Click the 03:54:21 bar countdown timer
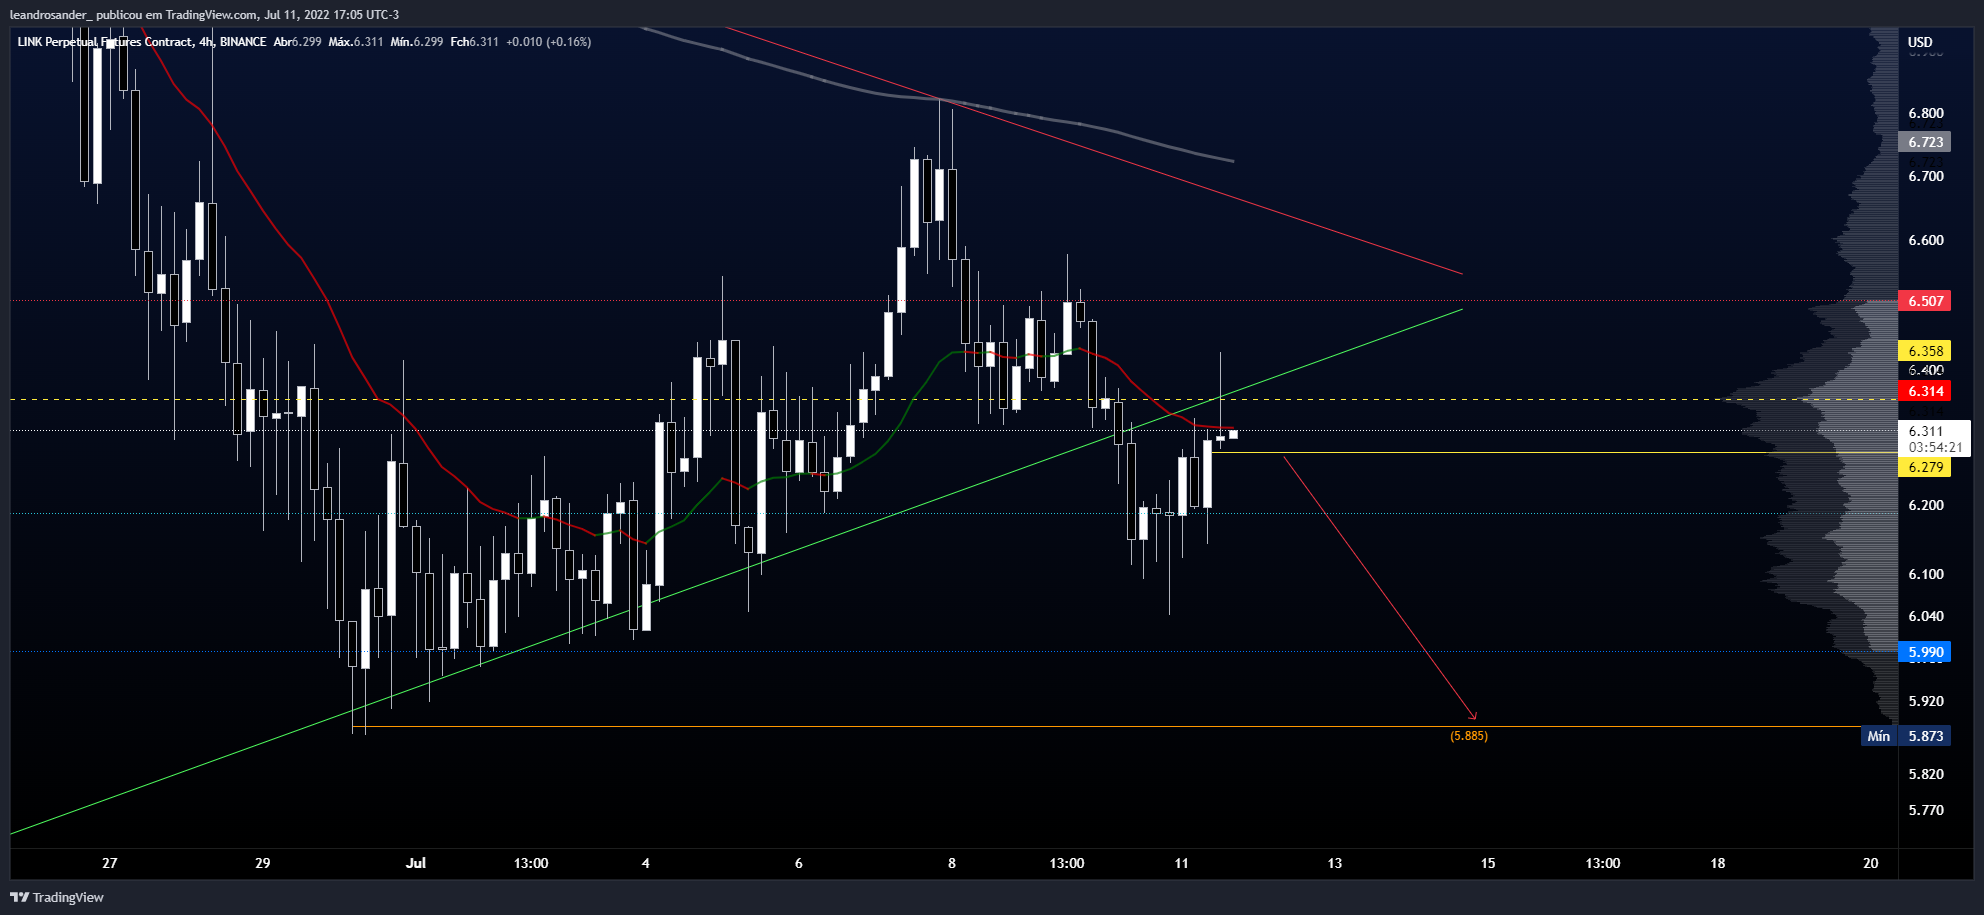Screen dimensions: 1984x915 coord(1935,447)
